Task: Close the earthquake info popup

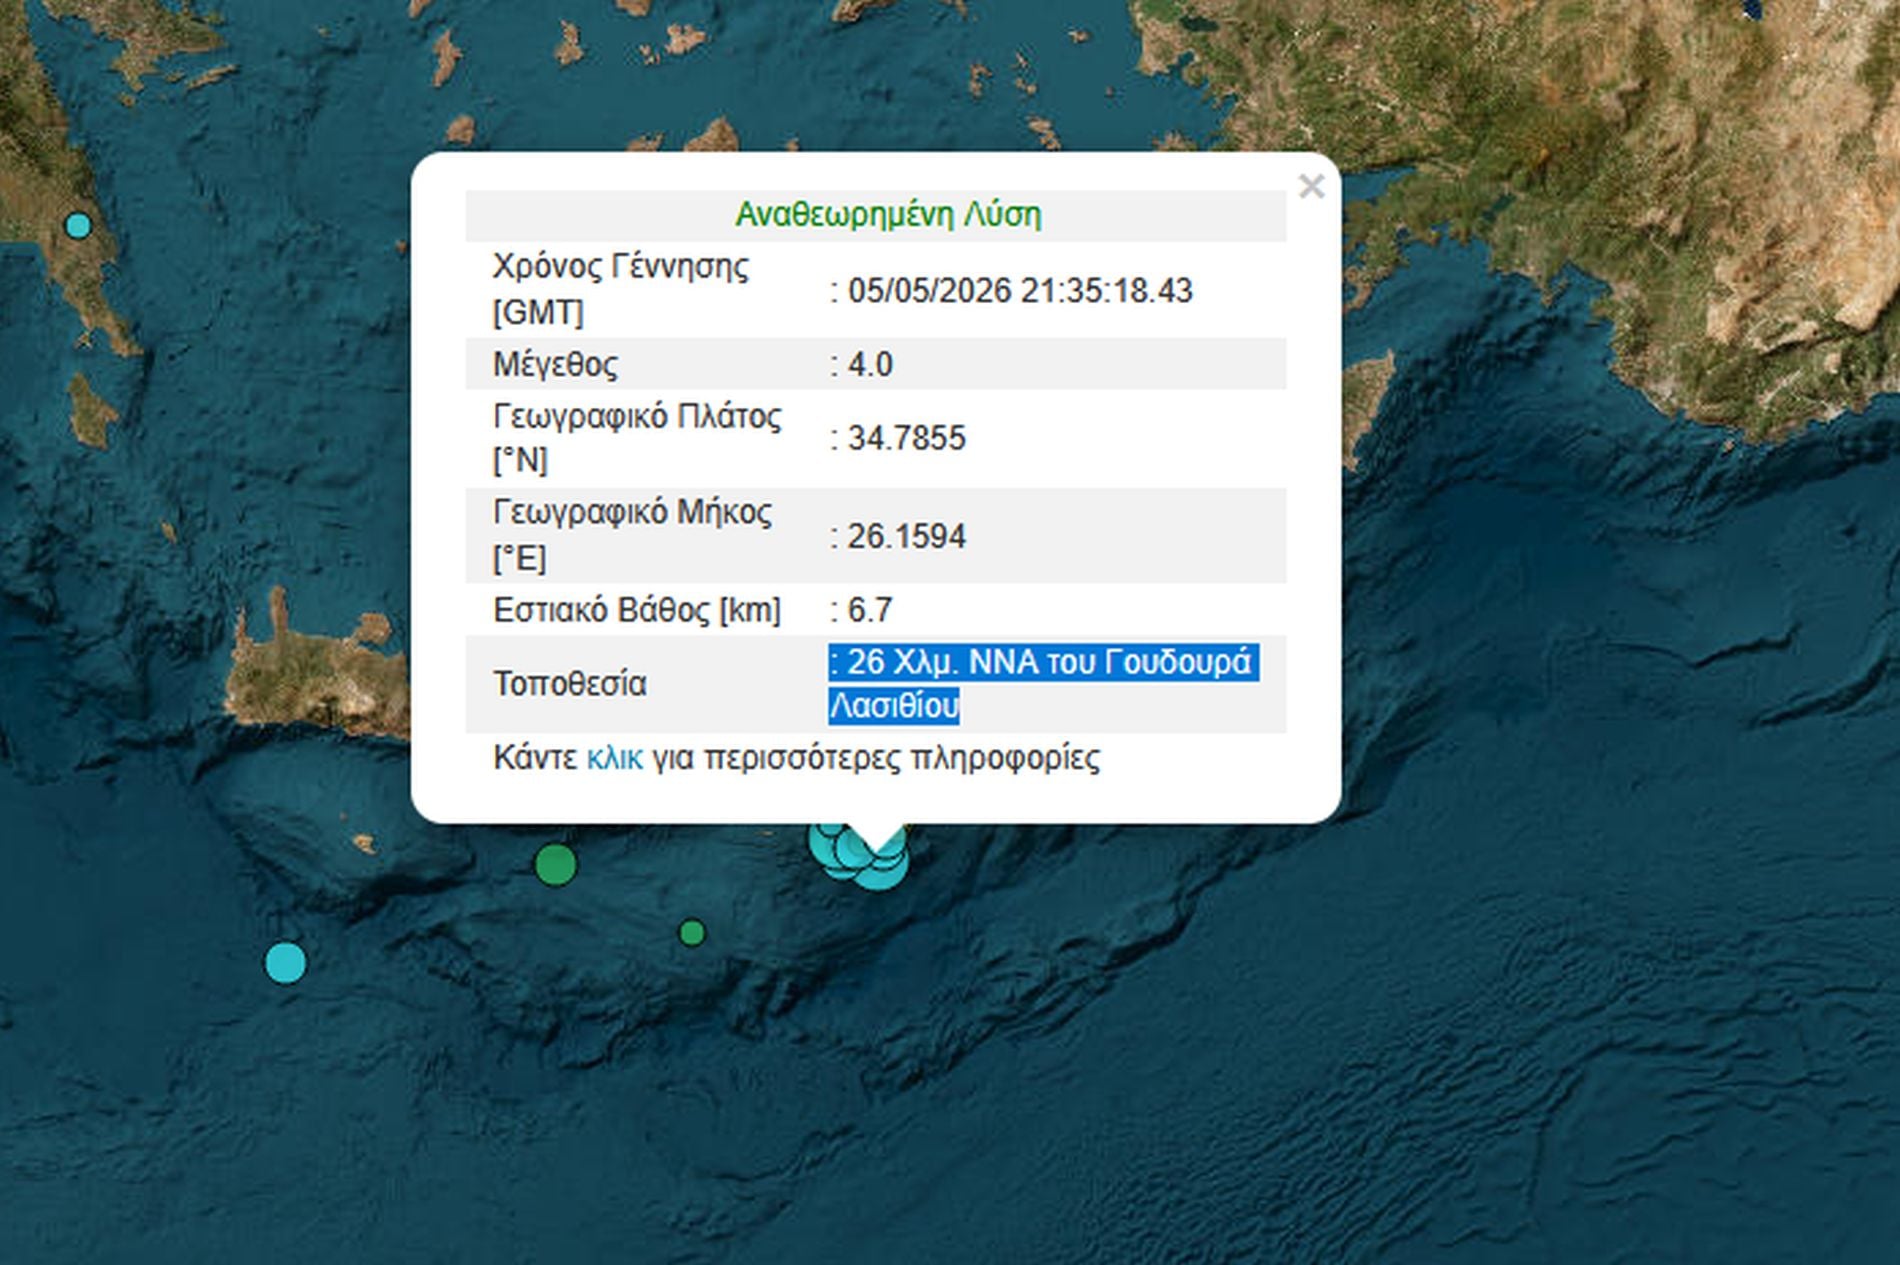Action: 1311,187
